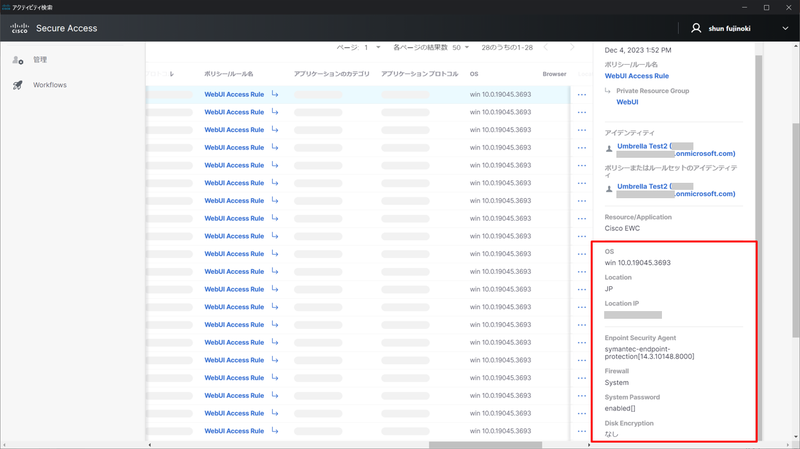
Task: Click the OS value in the highlighted row
Action: click(x=501, y=94)
